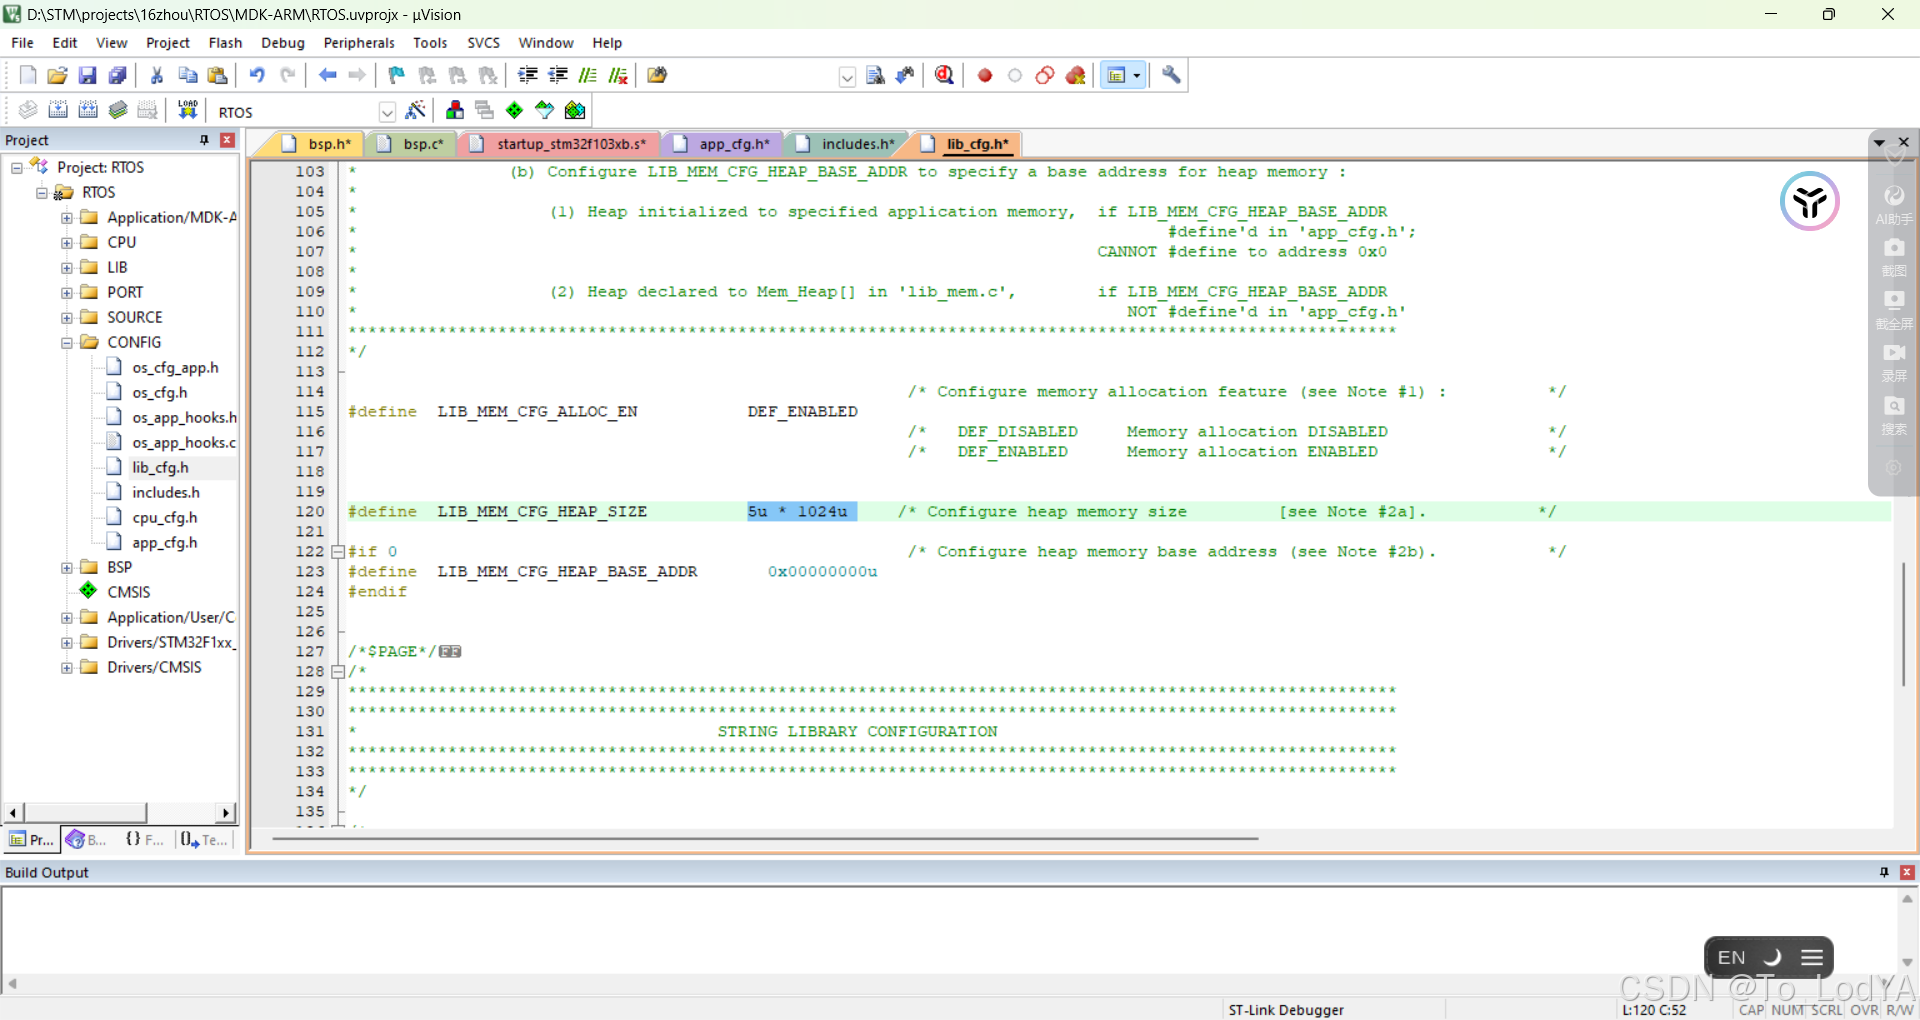The width and height of the screenshot is (1920, 1020).
Task: Collapse the CONFIG folder
Action: click(67, 342)
